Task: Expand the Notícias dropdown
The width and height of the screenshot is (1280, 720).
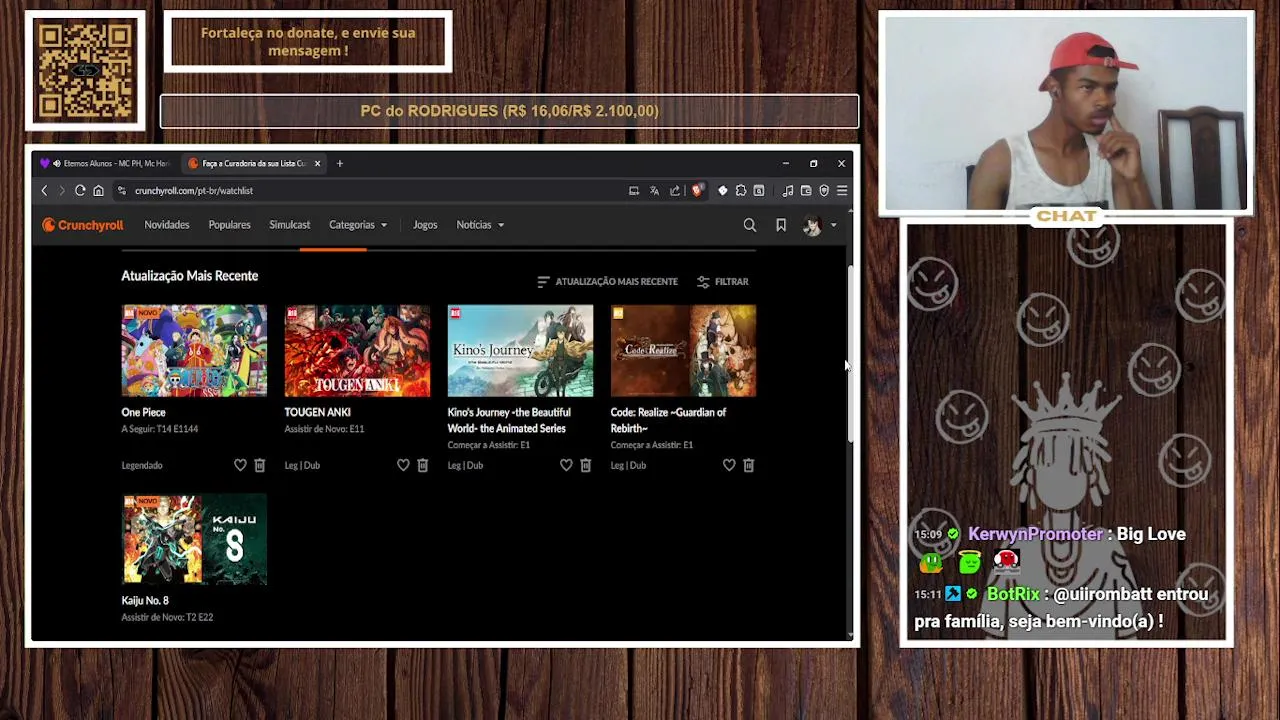Action: (480, 225)
